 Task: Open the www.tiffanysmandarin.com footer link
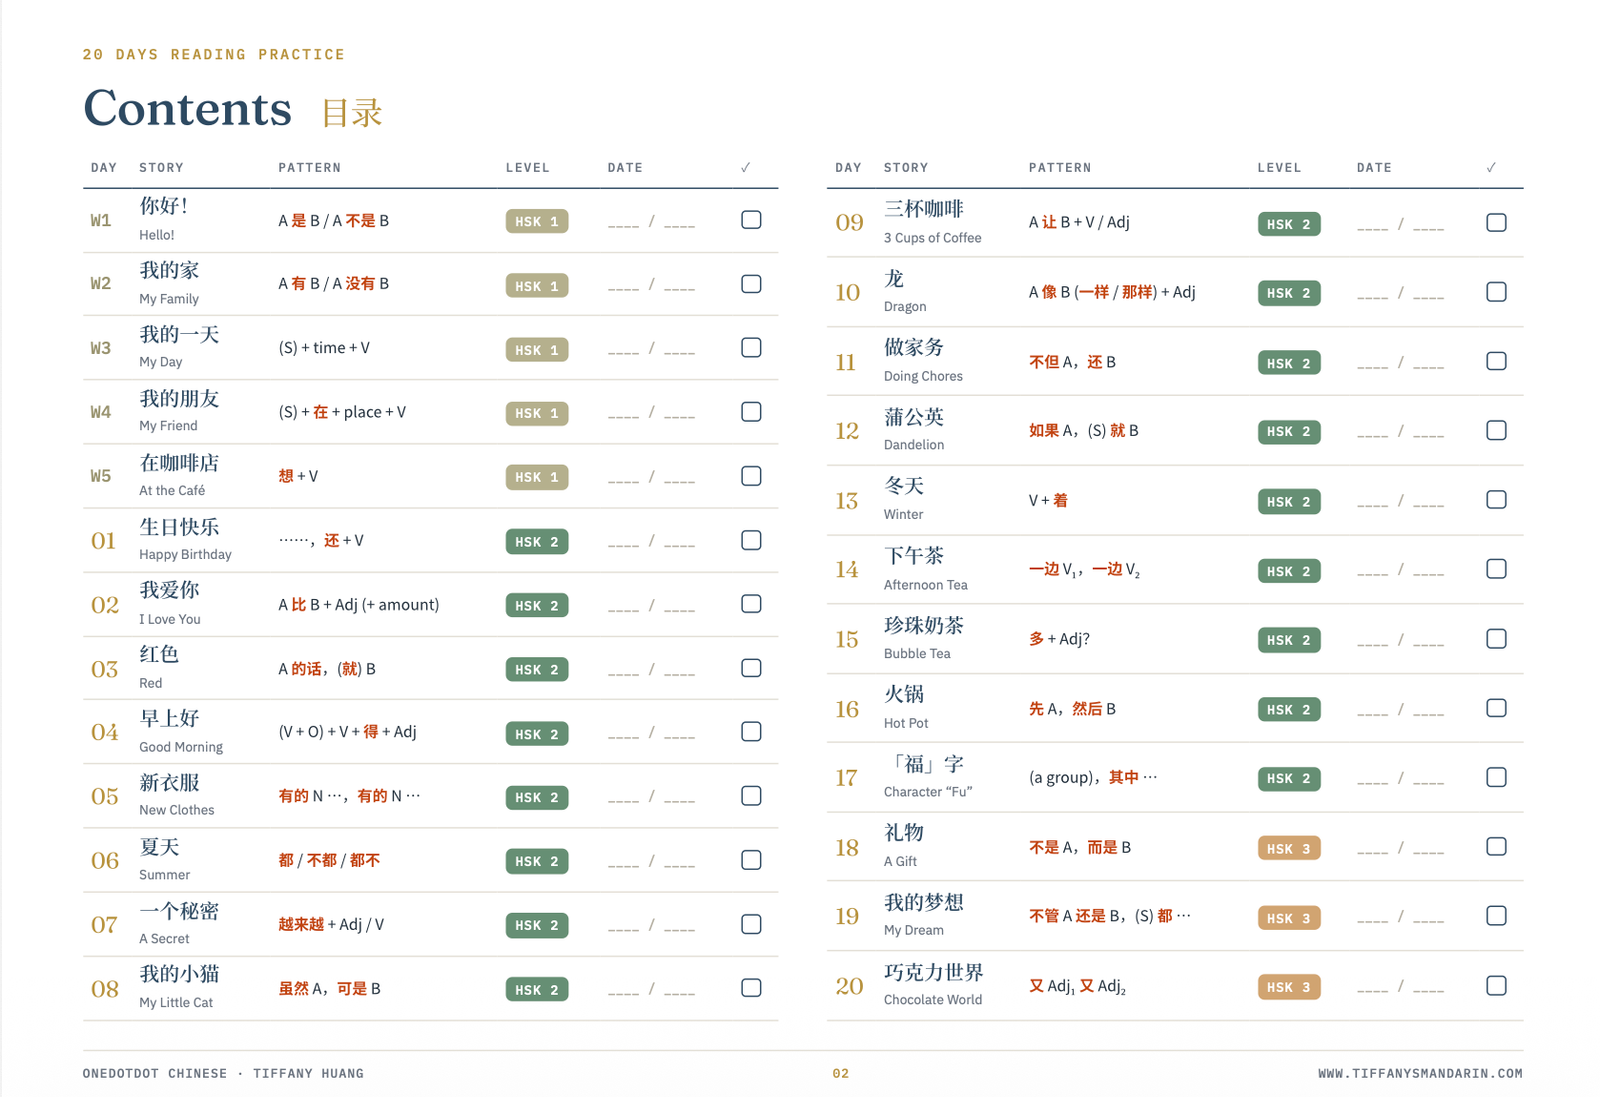pos(1420,1073)
